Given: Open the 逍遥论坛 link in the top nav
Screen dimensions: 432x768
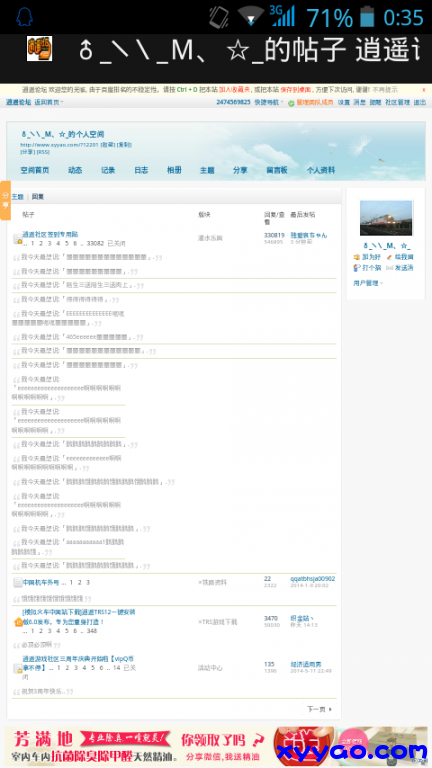Looking at the screenshot, I should click(19, 102).
